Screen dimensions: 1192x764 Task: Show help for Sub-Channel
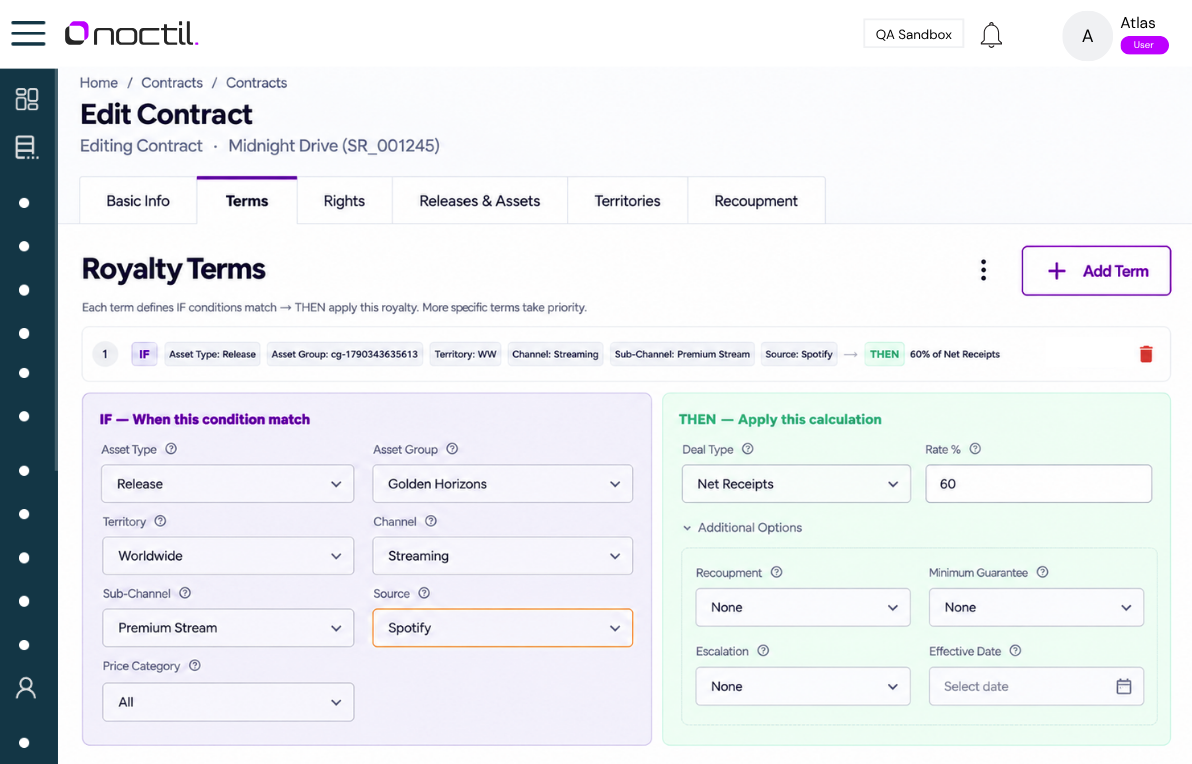point(185,594)
